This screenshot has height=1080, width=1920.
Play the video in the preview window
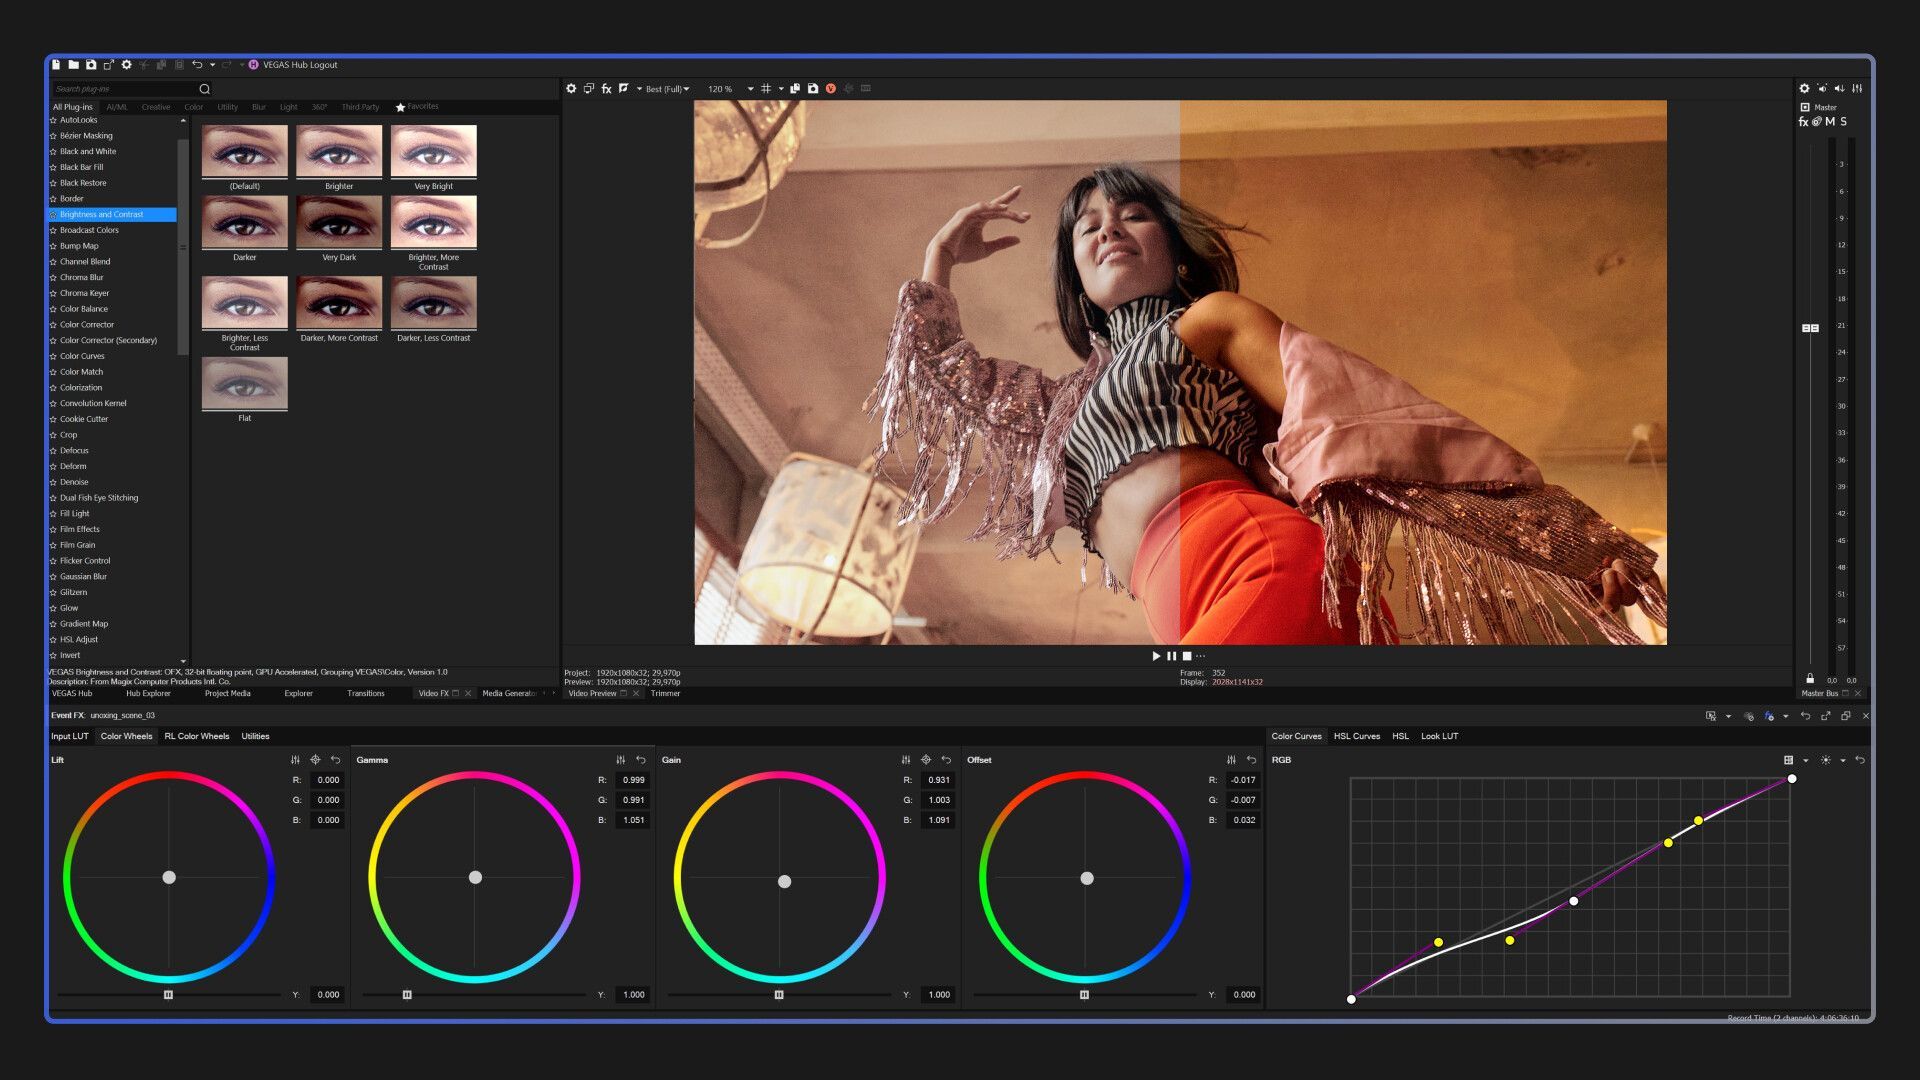1155,656
